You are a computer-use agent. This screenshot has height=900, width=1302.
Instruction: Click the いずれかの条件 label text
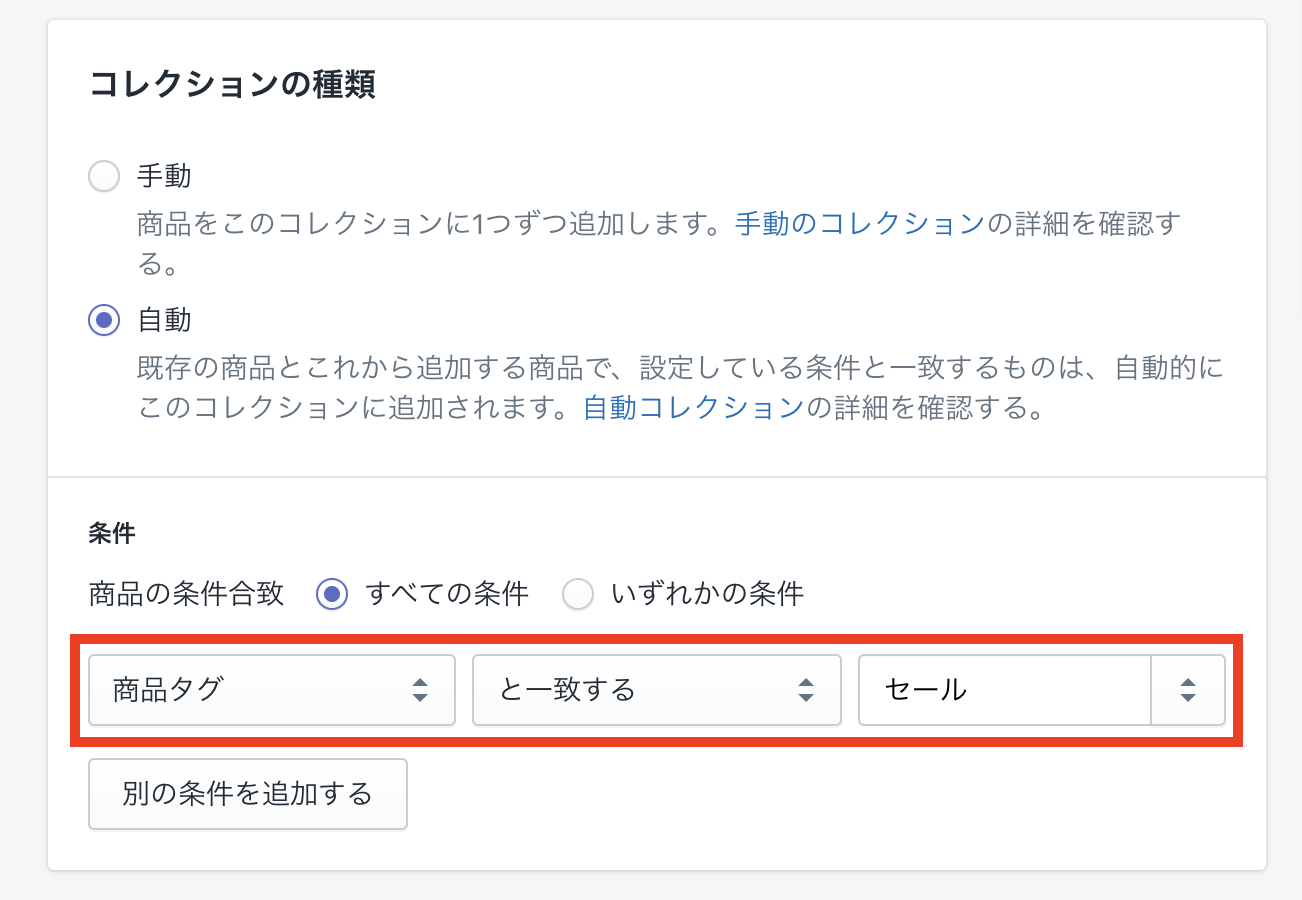click(708, 594)
